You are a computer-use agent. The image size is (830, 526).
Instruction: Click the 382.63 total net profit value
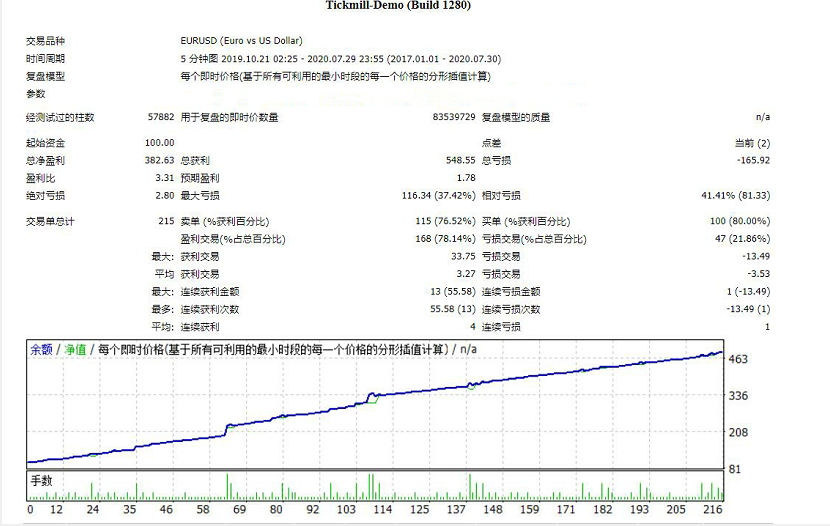pyautogui.click(x=159, y=160)
